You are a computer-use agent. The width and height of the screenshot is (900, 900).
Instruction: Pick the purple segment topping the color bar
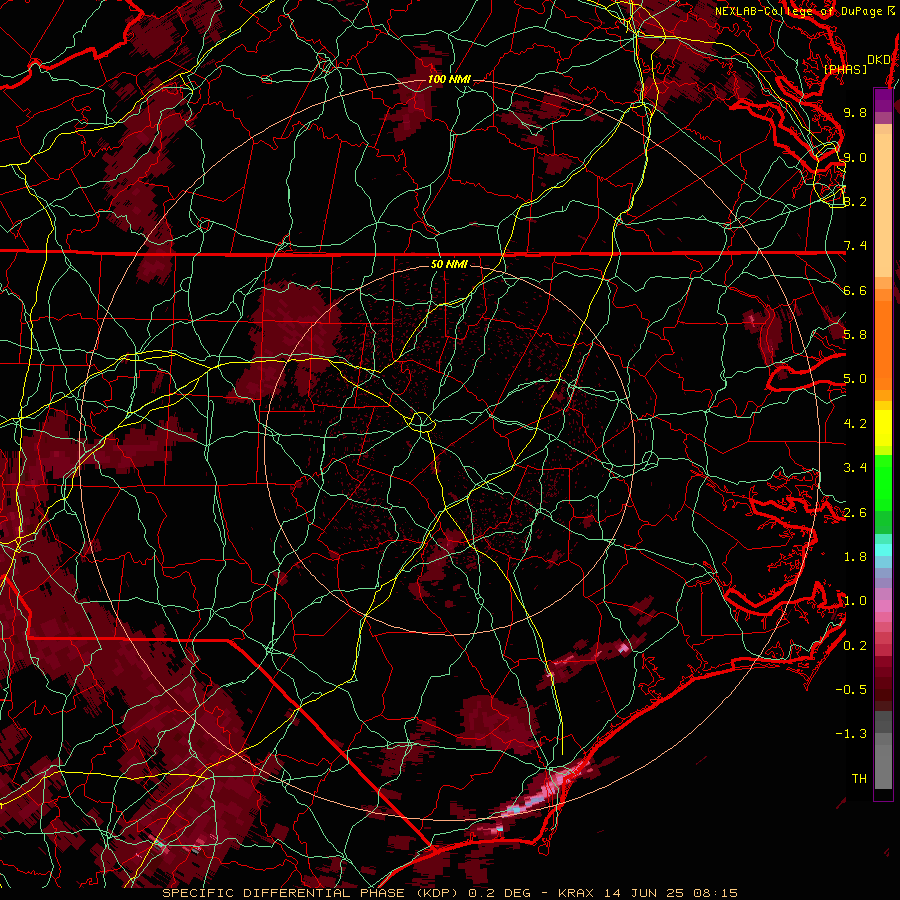tap(883, 100)
